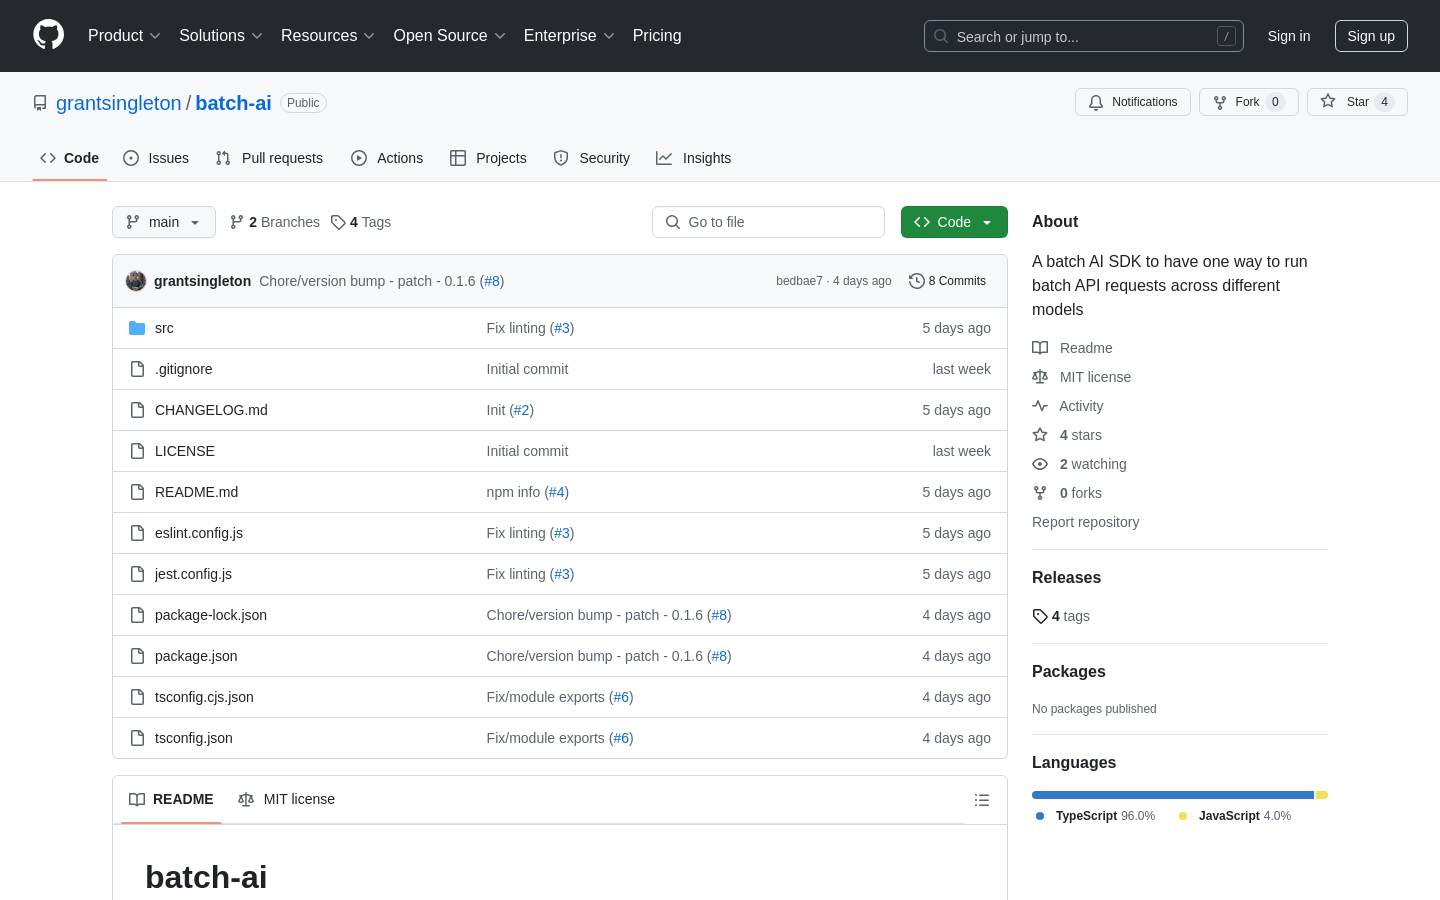
Task: Click the Sign up button
Action: 1370,36
